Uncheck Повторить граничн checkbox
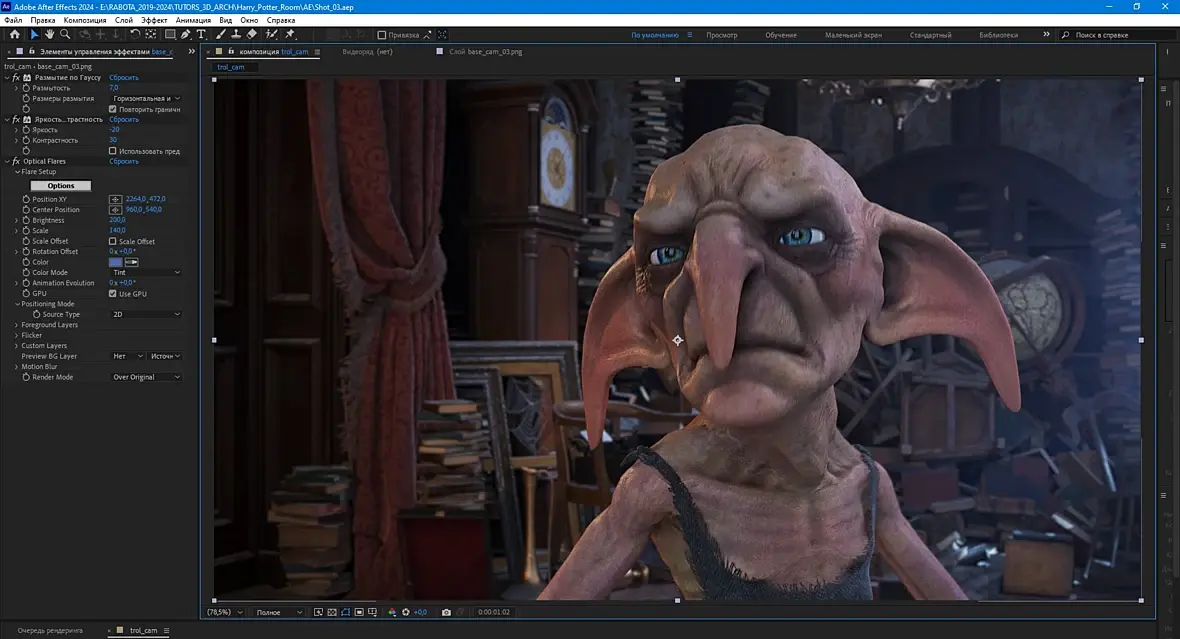 (x=113, y=109)
